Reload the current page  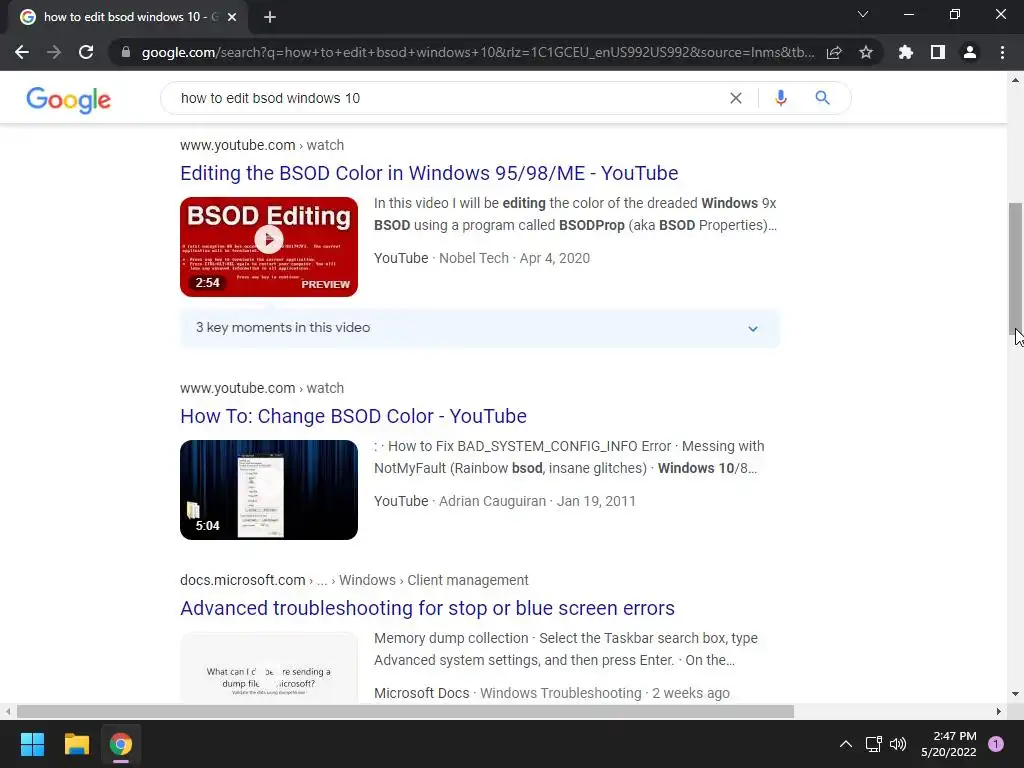click(x=86, y=52)
